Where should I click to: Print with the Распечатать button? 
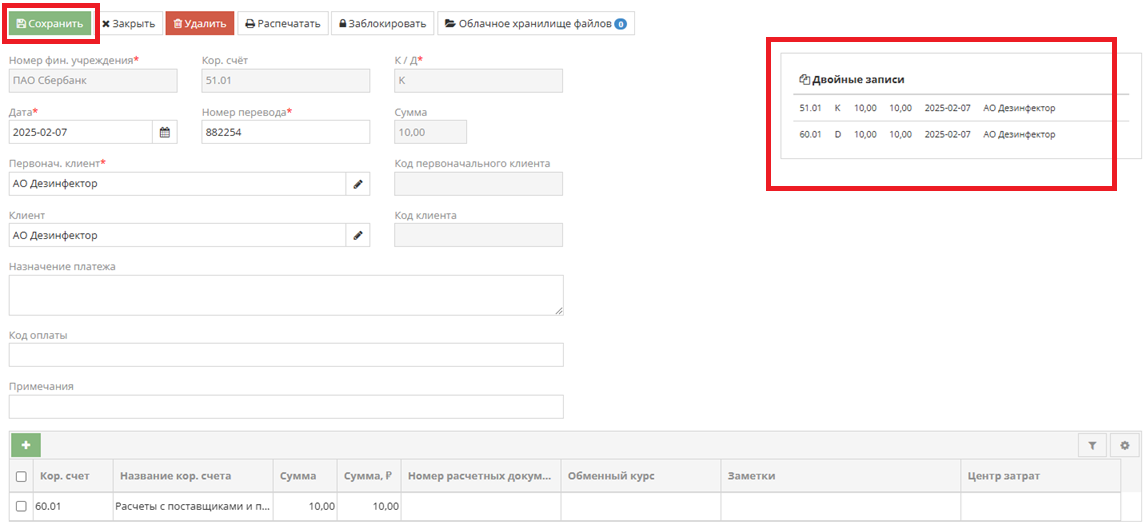283,23
